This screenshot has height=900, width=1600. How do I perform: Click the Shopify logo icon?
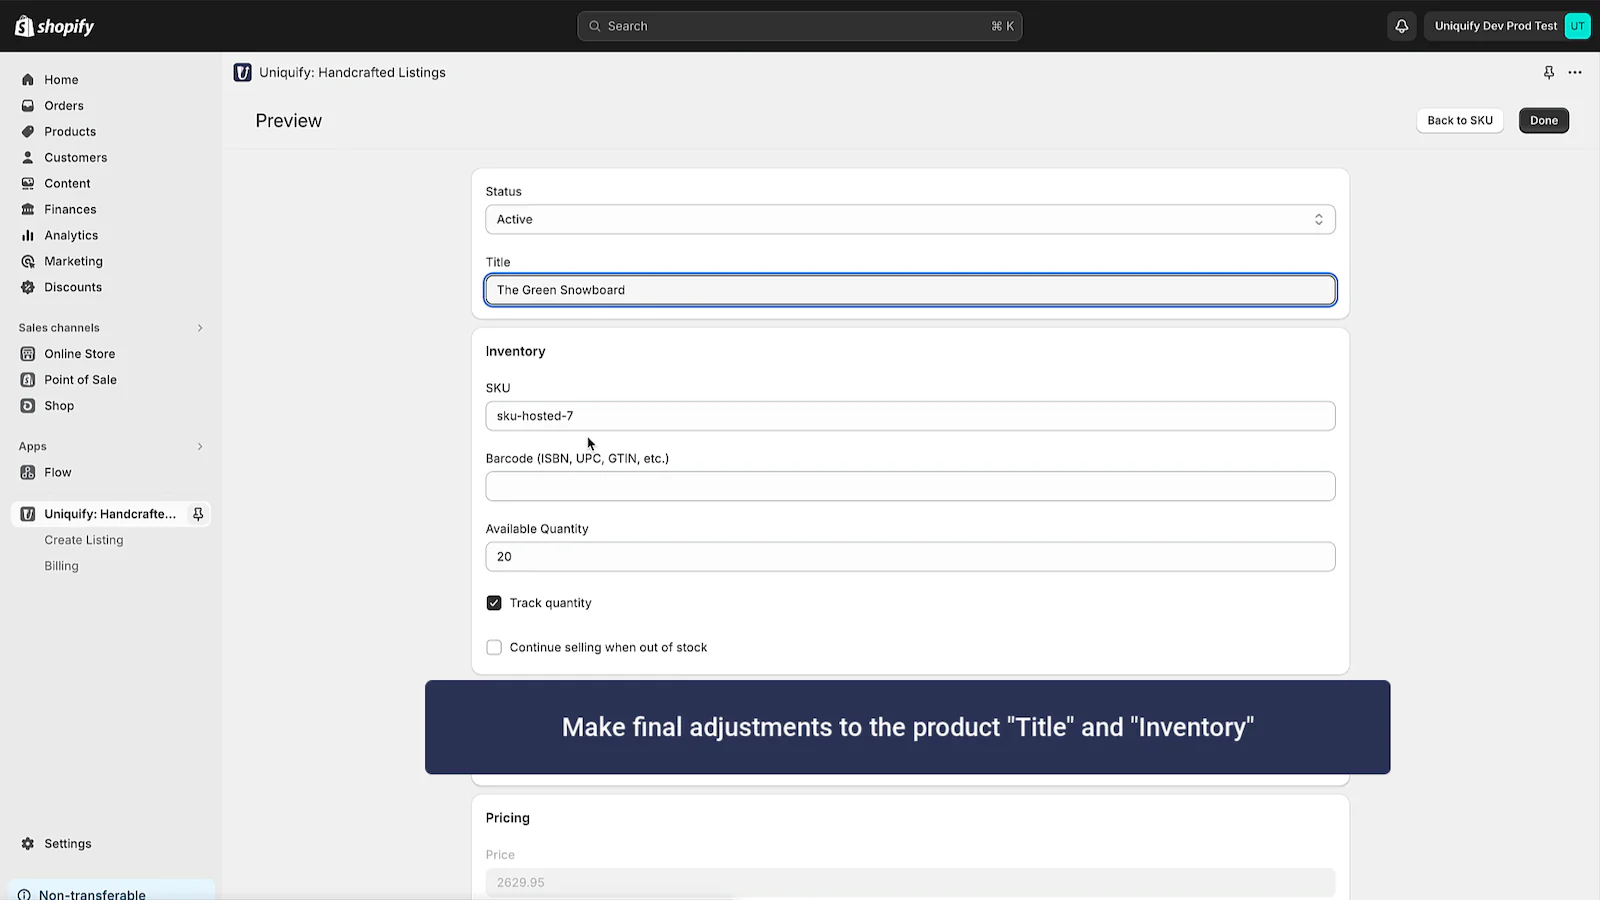(24, 26)
